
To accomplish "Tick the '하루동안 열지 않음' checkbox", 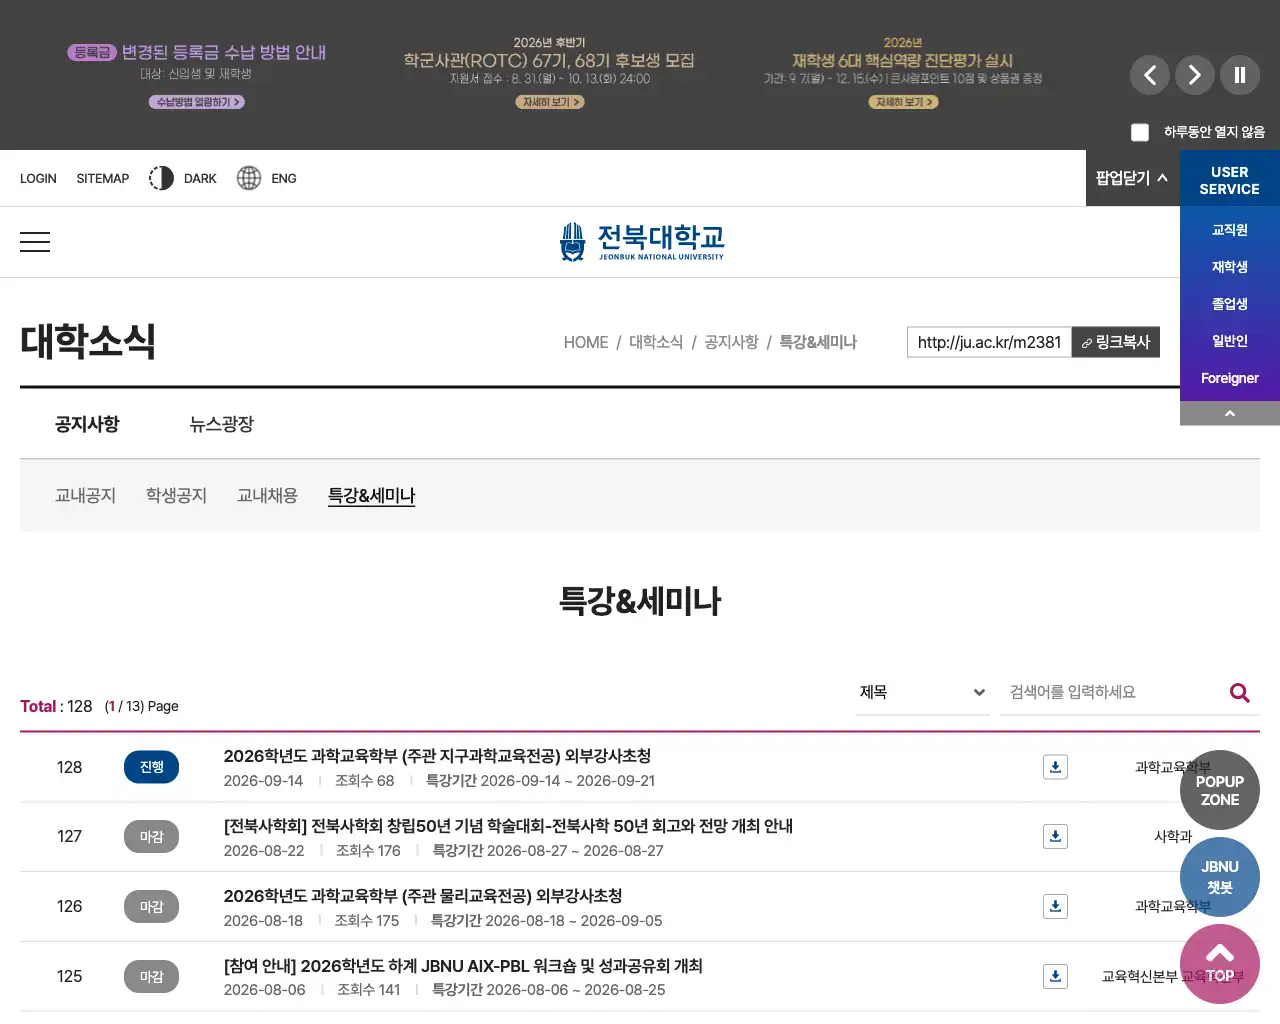I will point(1140,132).
